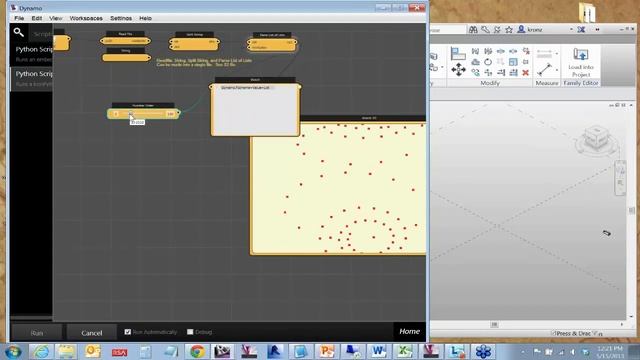This screenshot has height=360, width=640.
Task: Click the Unpin tool in Revit Modify panel
Action: coord(526,51)
